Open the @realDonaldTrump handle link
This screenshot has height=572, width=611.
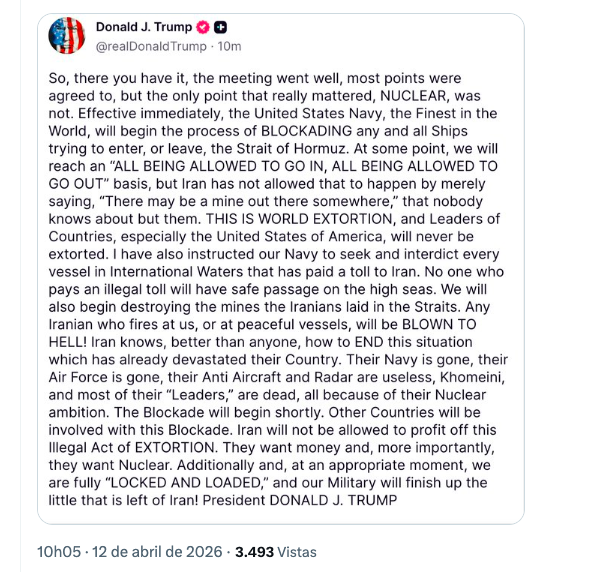point(151,45)
